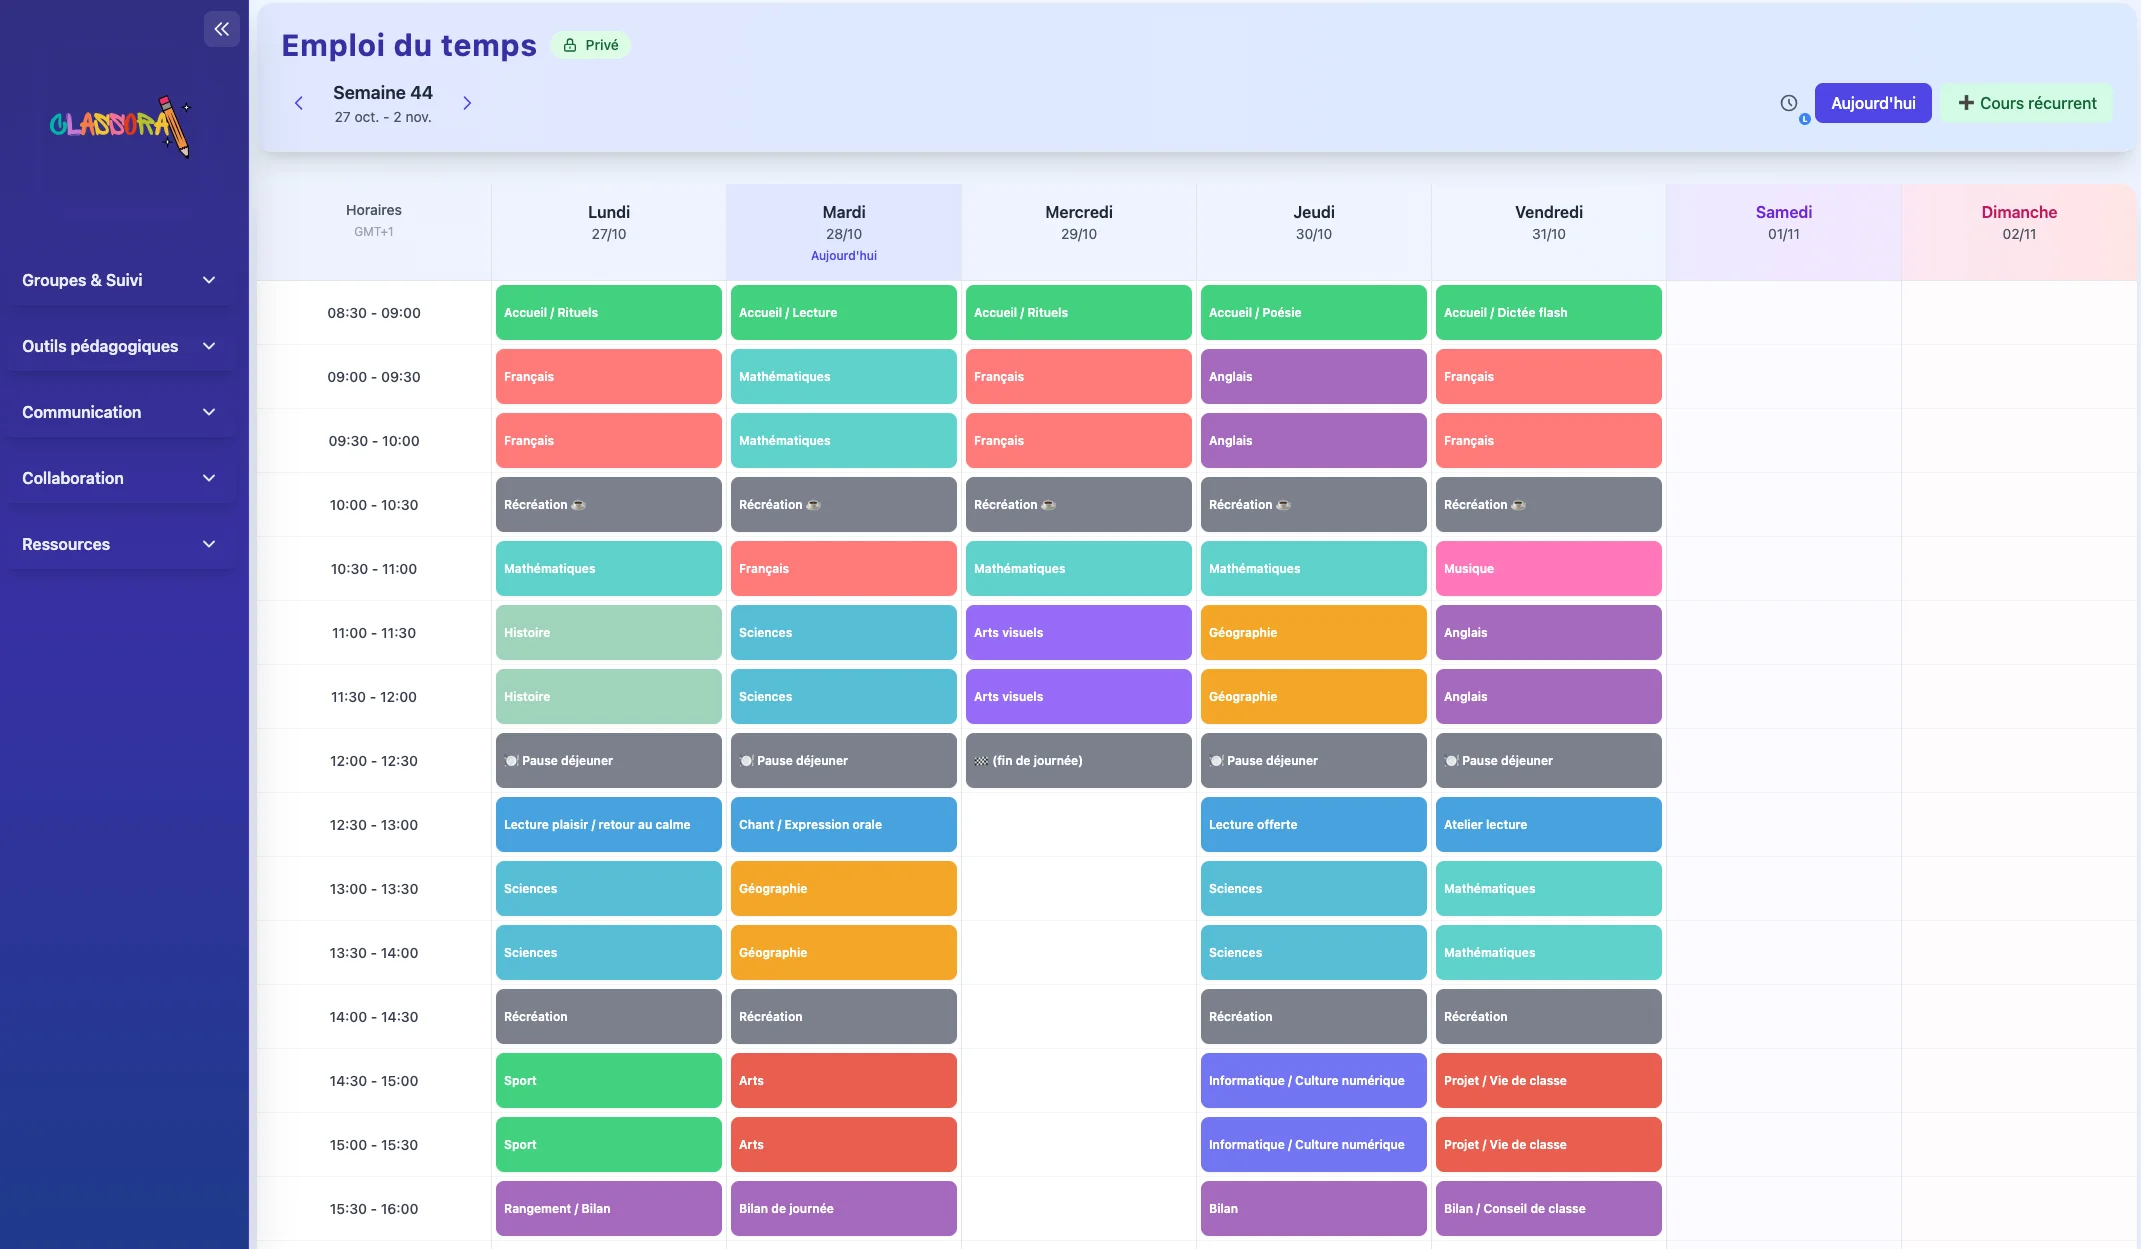Click the blue L badge under the clock icon
Screen dimensions: 2141x1249
click(x=1803, y=118)
